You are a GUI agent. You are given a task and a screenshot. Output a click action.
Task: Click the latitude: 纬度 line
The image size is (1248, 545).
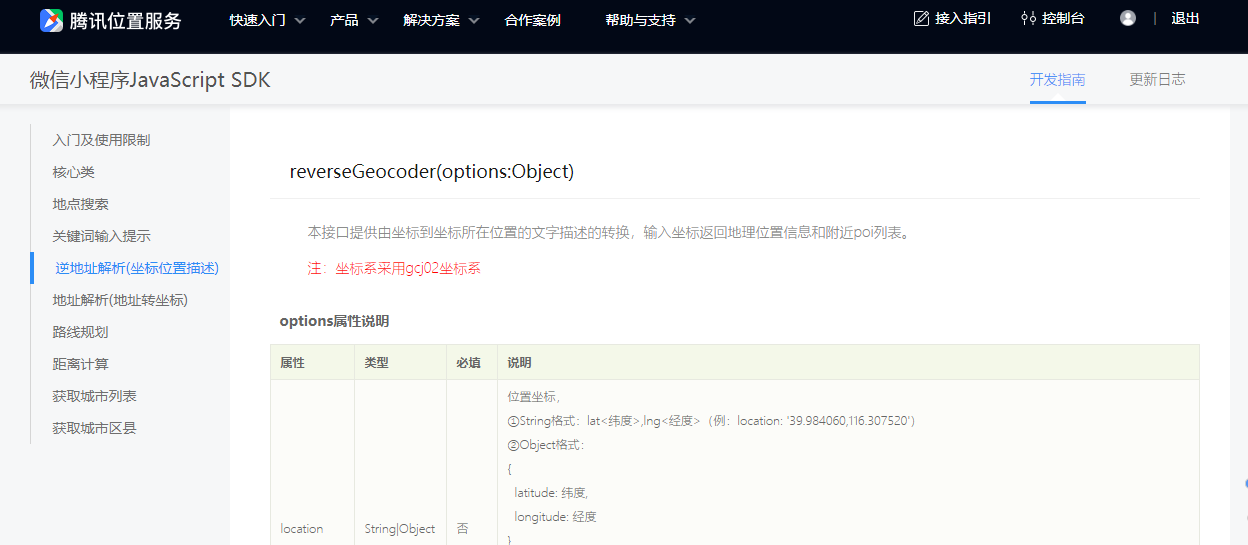click(551, 493)
